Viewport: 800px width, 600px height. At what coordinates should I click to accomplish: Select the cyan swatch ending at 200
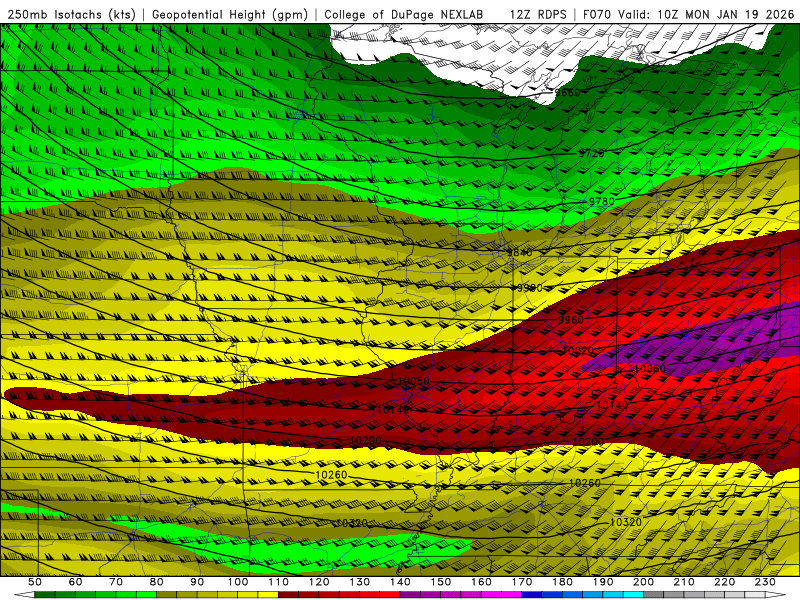point(634,595)
